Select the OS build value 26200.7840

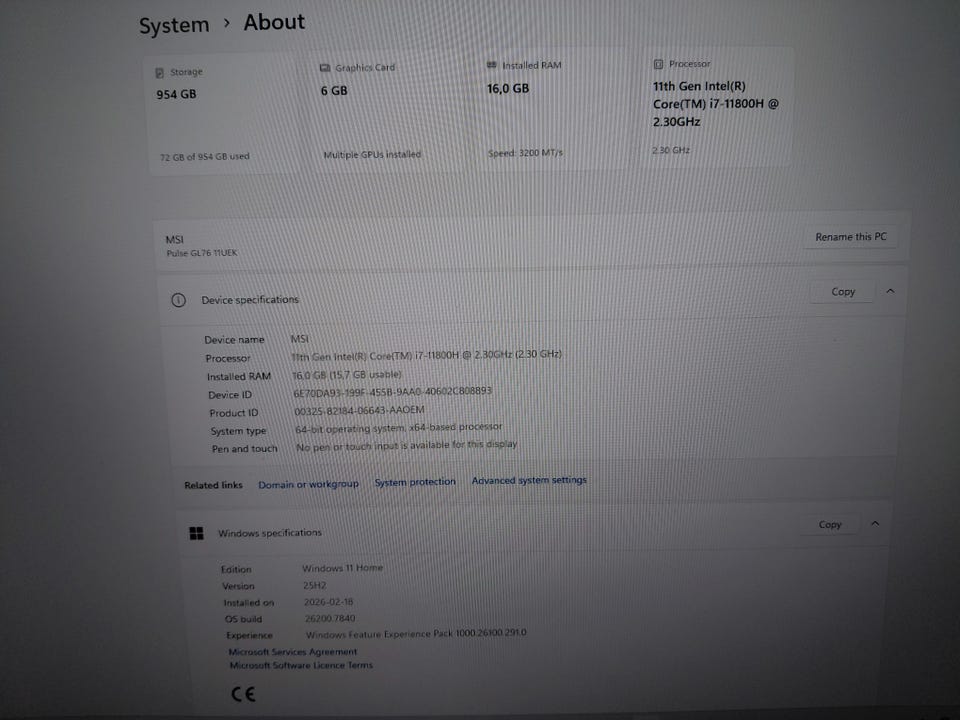point(329,618)
